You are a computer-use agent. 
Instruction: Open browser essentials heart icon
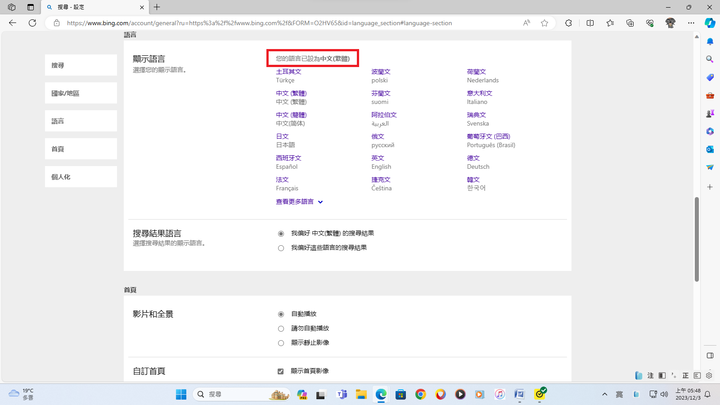coord(650,23)
